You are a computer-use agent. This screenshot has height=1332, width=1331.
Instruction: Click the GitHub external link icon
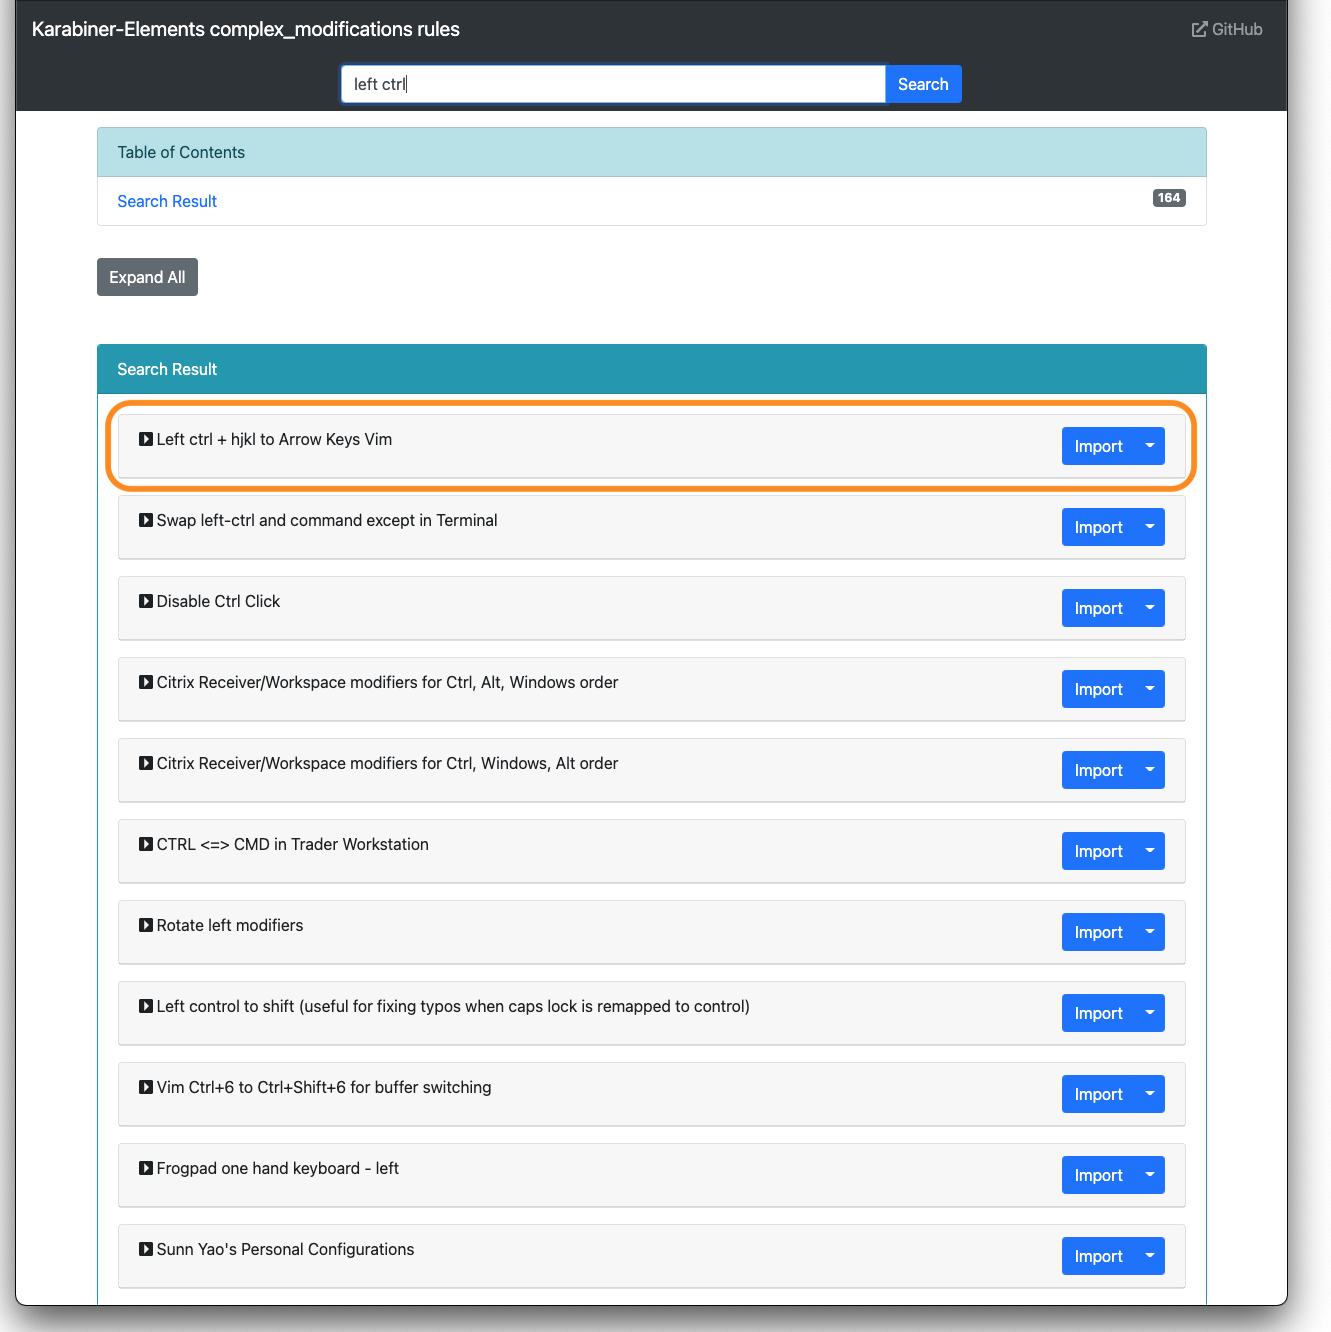(x=1199, y=30)
